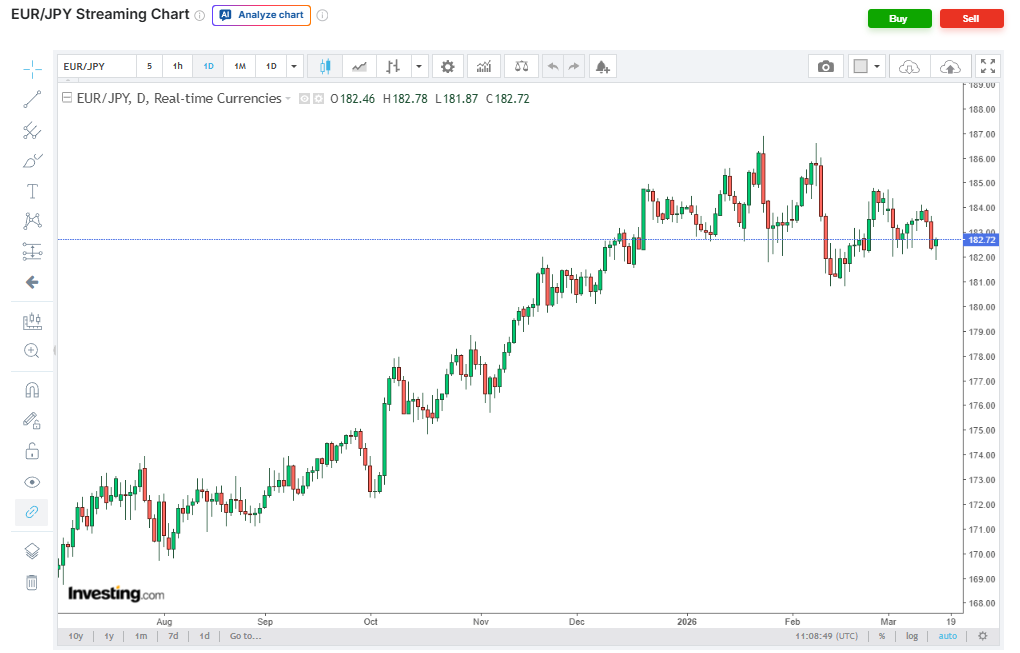Enable magnet mode

click(x=32, y=389)
